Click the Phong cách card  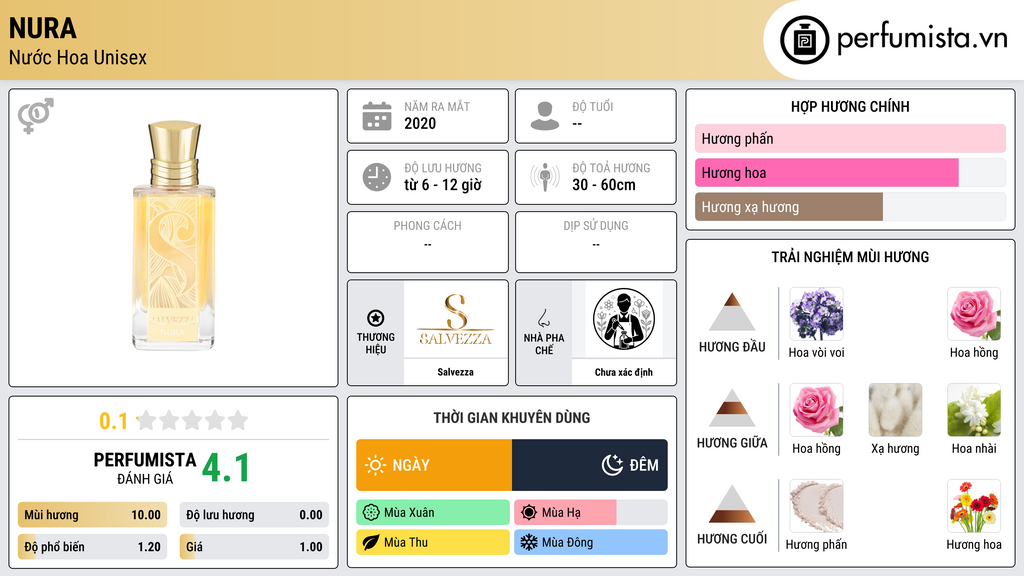click(427, 242)
